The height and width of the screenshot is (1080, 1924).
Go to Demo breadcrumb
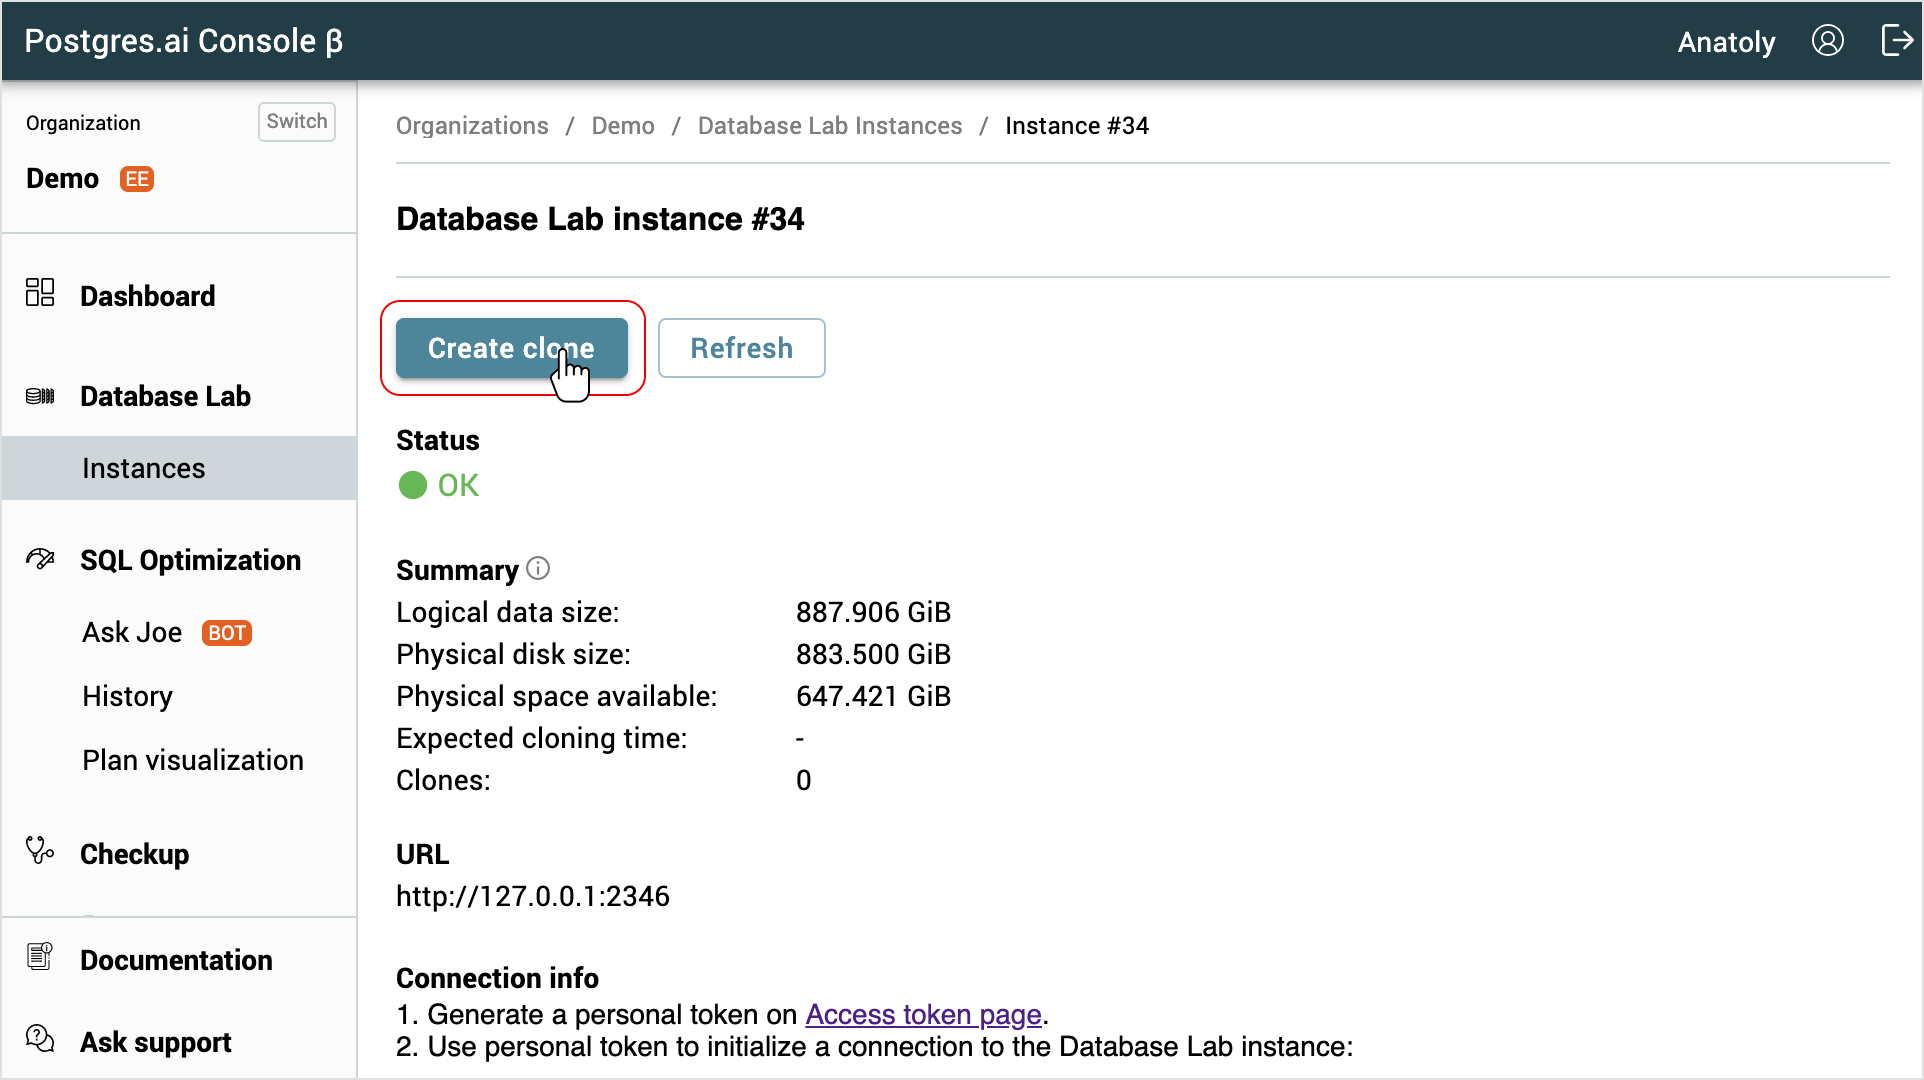[x=623, y=126]
